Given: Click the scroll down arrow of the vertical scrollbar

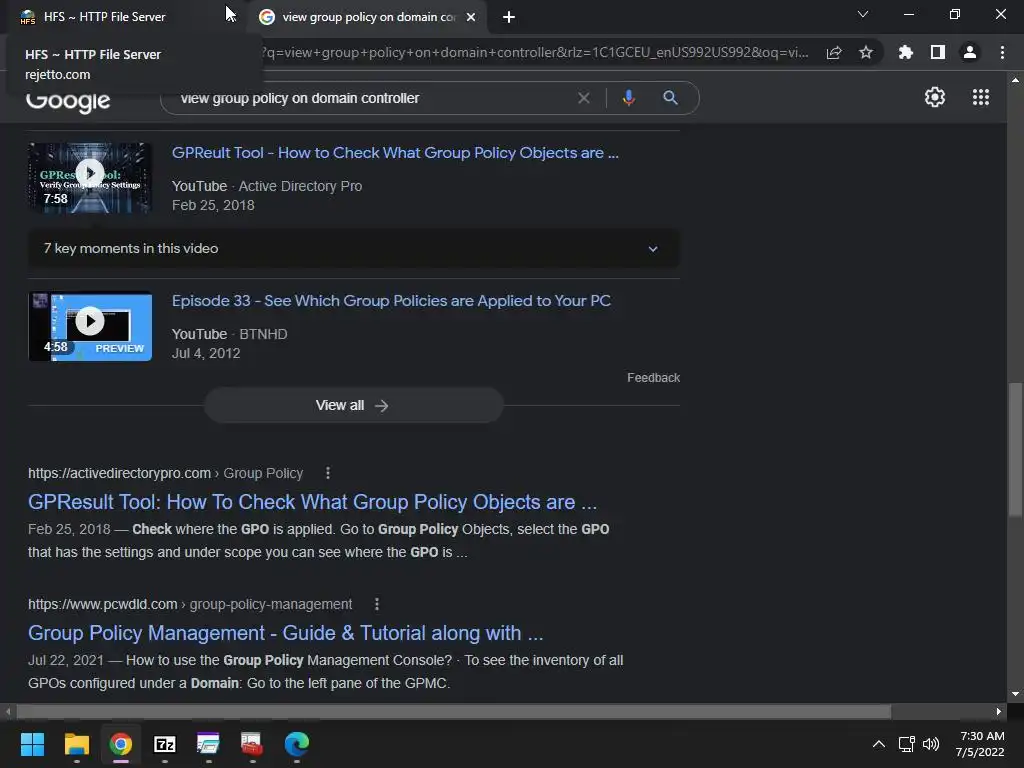Looking at the screenshot, I should [1015, 694].
